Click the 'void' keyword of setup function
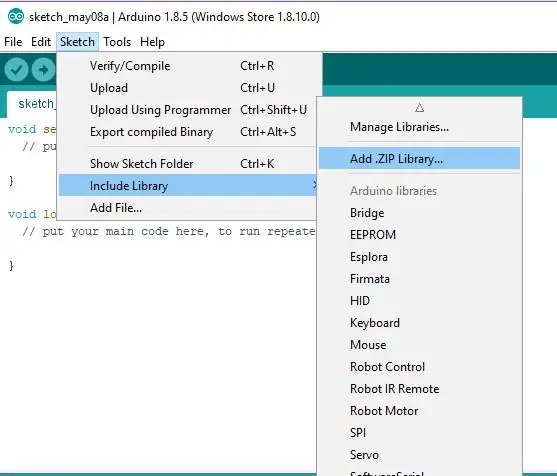This screenshot has width=557, height=476. pos(22,129)
